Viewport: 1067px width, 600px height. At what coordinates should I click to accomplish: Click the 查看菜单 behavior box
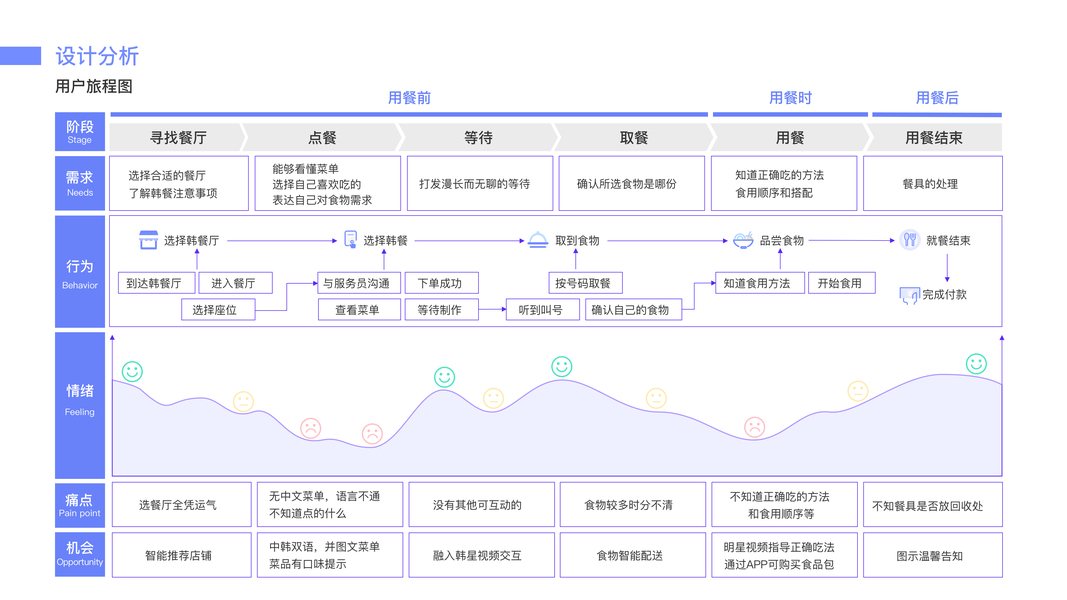359,310
